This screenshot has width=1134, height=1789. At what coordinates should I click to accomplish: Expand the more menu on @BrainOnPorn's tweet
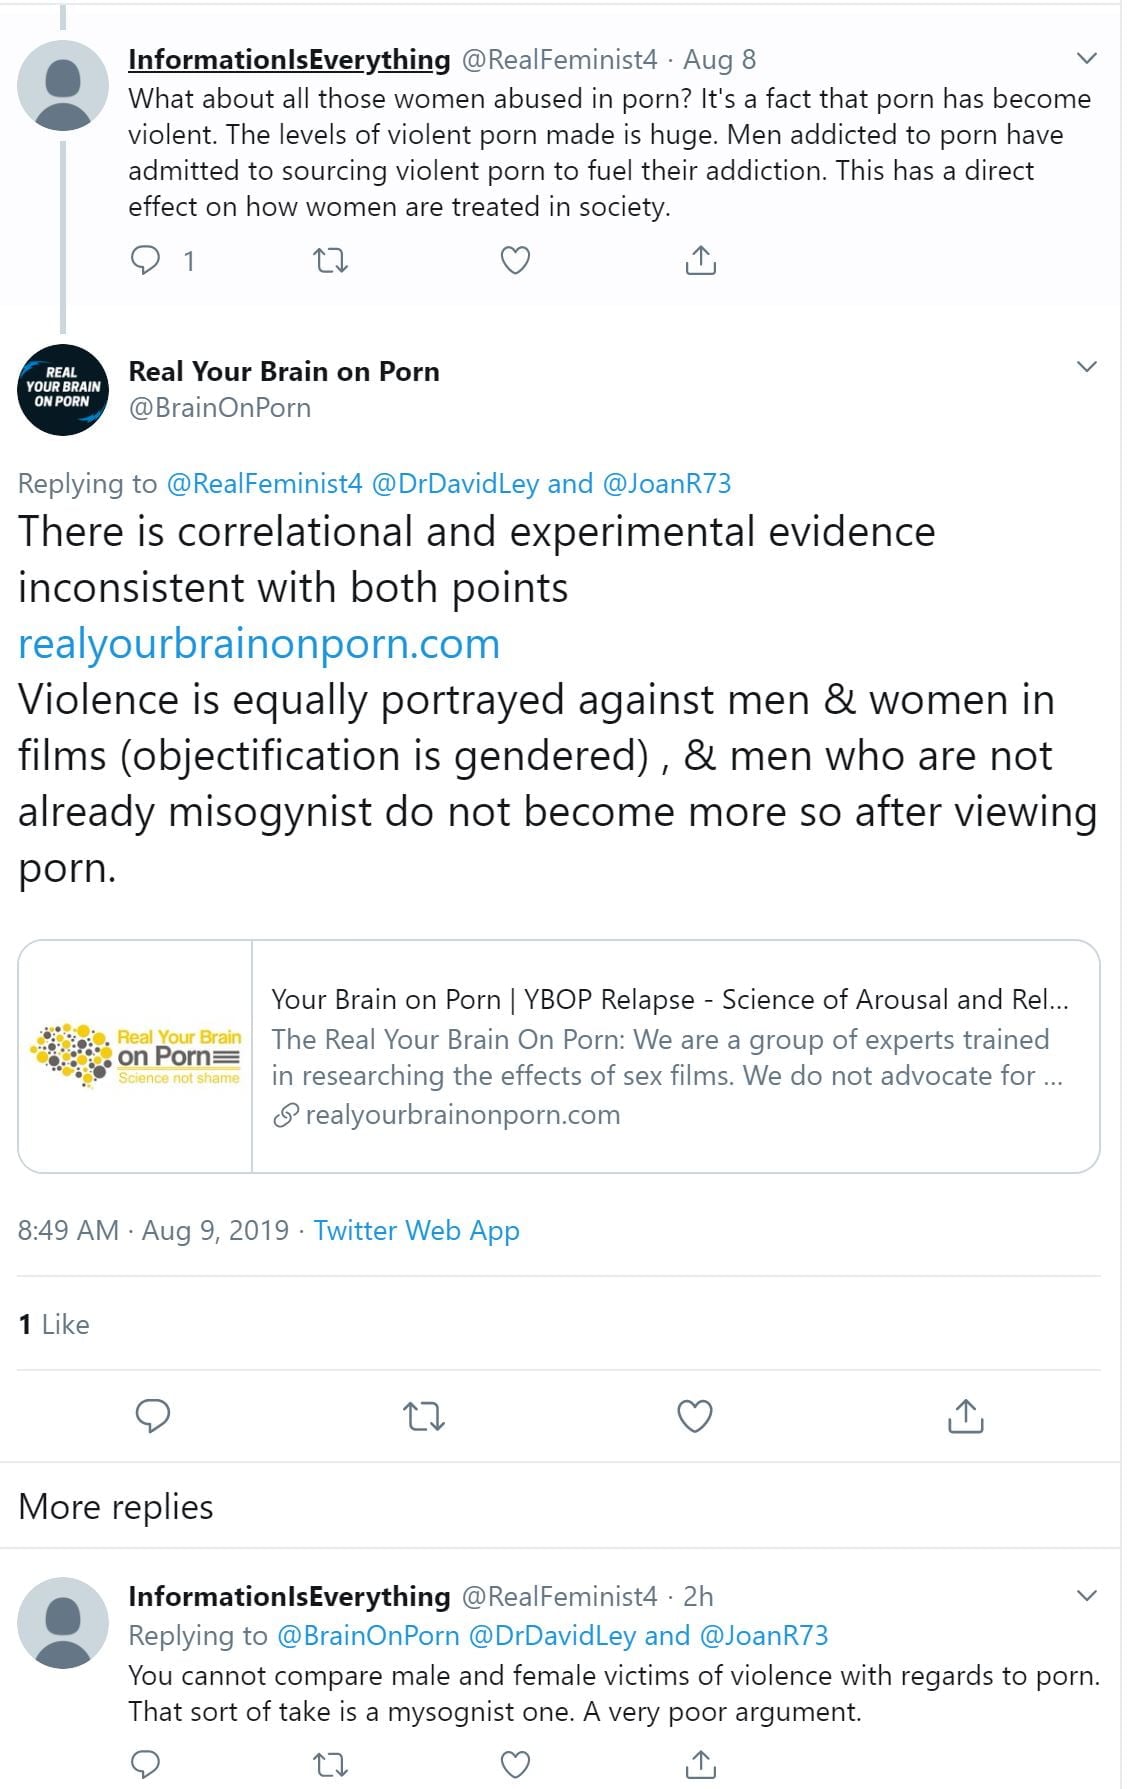(1086, 367)
